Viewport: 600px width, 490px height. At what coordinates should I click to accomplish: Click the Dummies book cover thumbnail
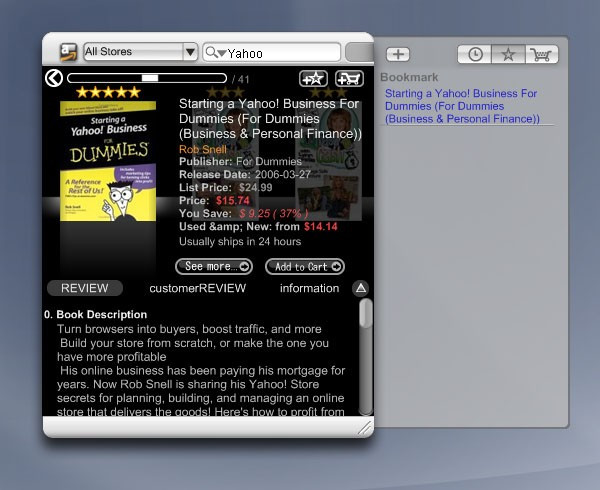click(108, 161)
